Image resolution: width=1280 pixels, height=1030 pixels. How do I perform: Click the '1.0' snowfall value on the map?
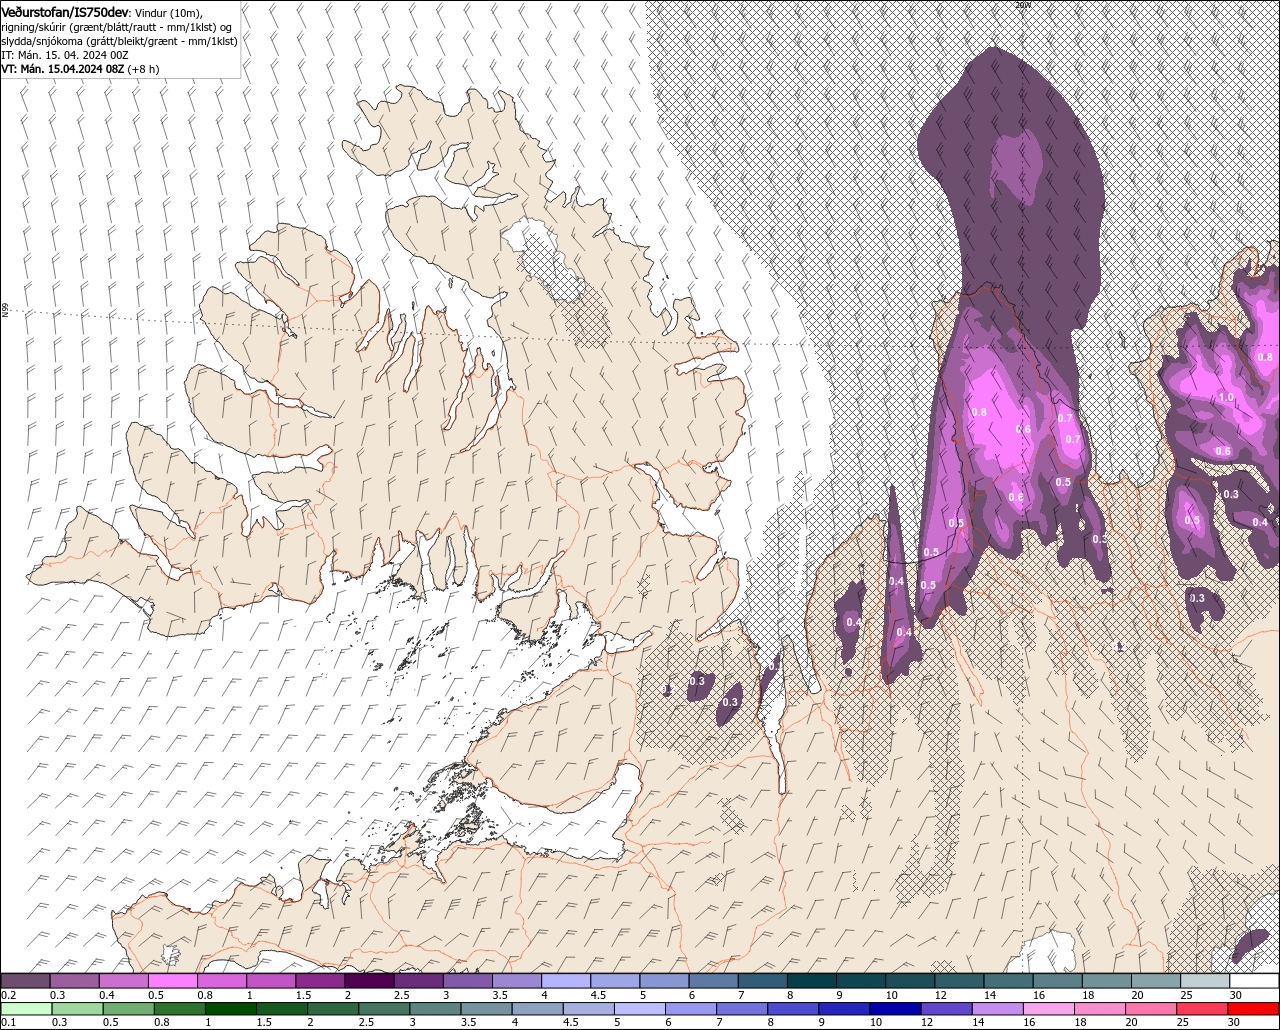click(x=1226, y=398)
